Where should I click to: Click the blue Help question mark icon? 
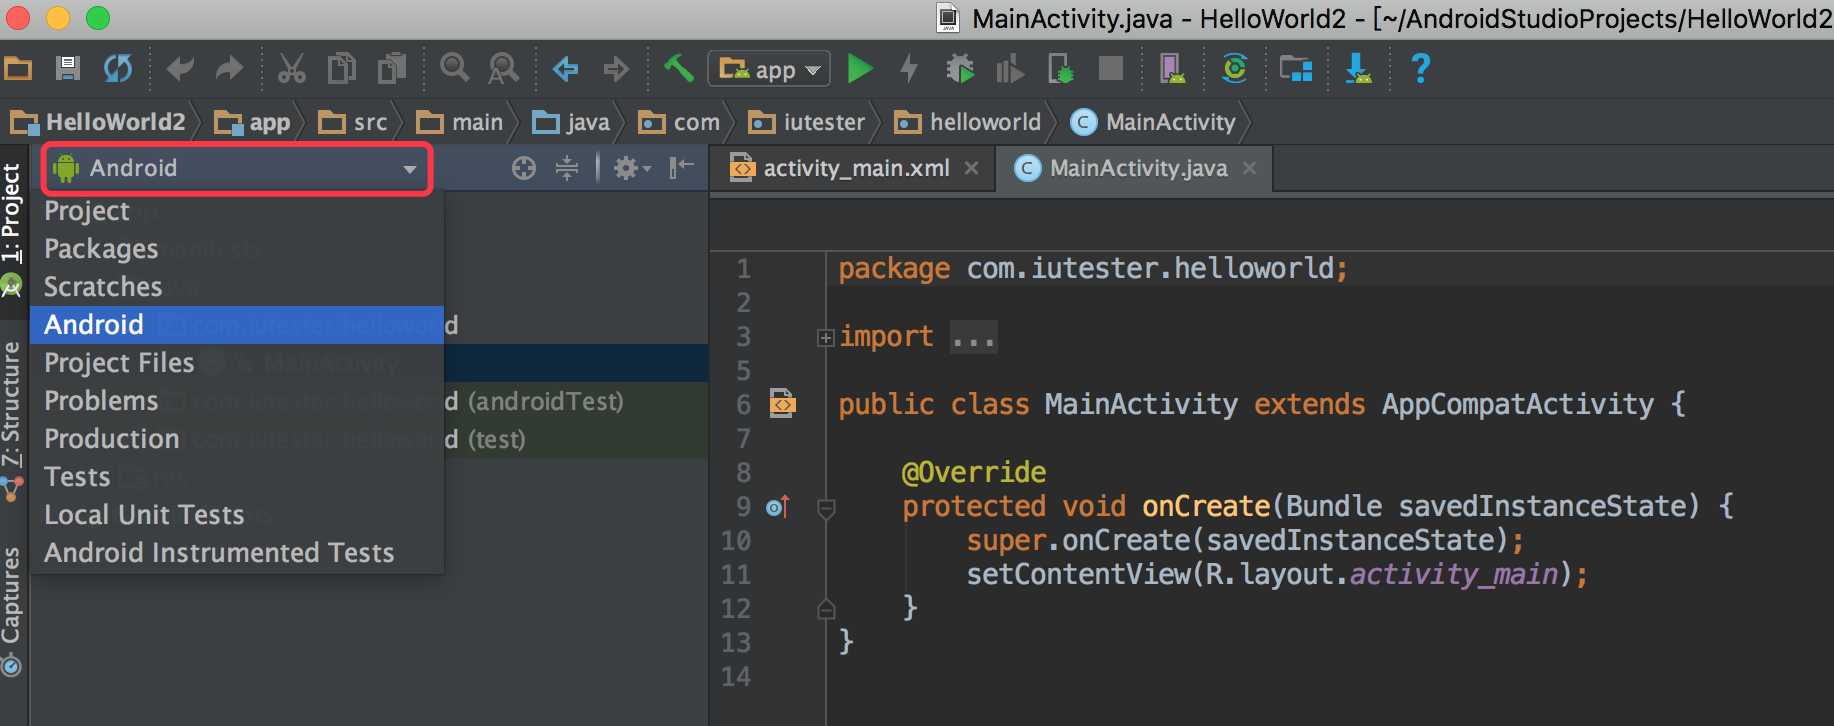pyautogui.click(x=1420, y=69)
